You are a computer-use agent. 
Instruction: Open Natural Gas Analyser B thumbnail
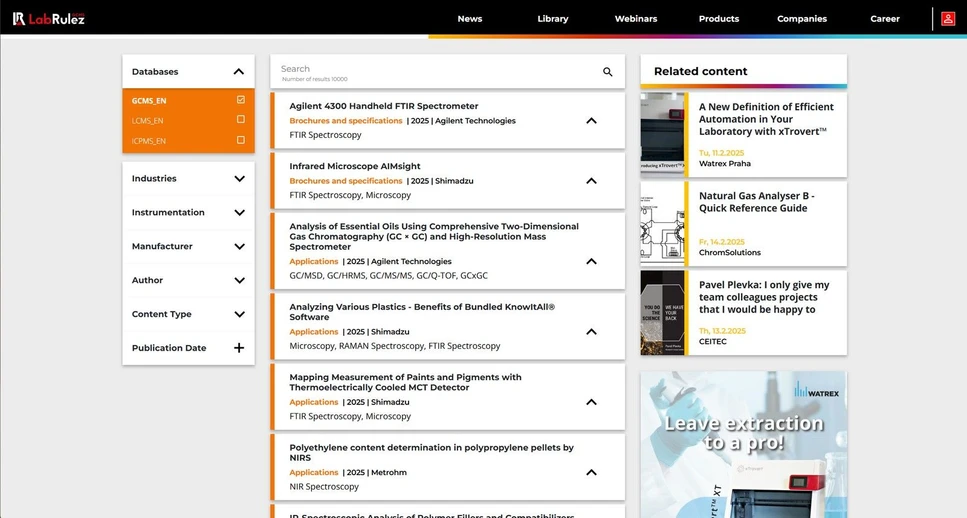click(662, 223)
